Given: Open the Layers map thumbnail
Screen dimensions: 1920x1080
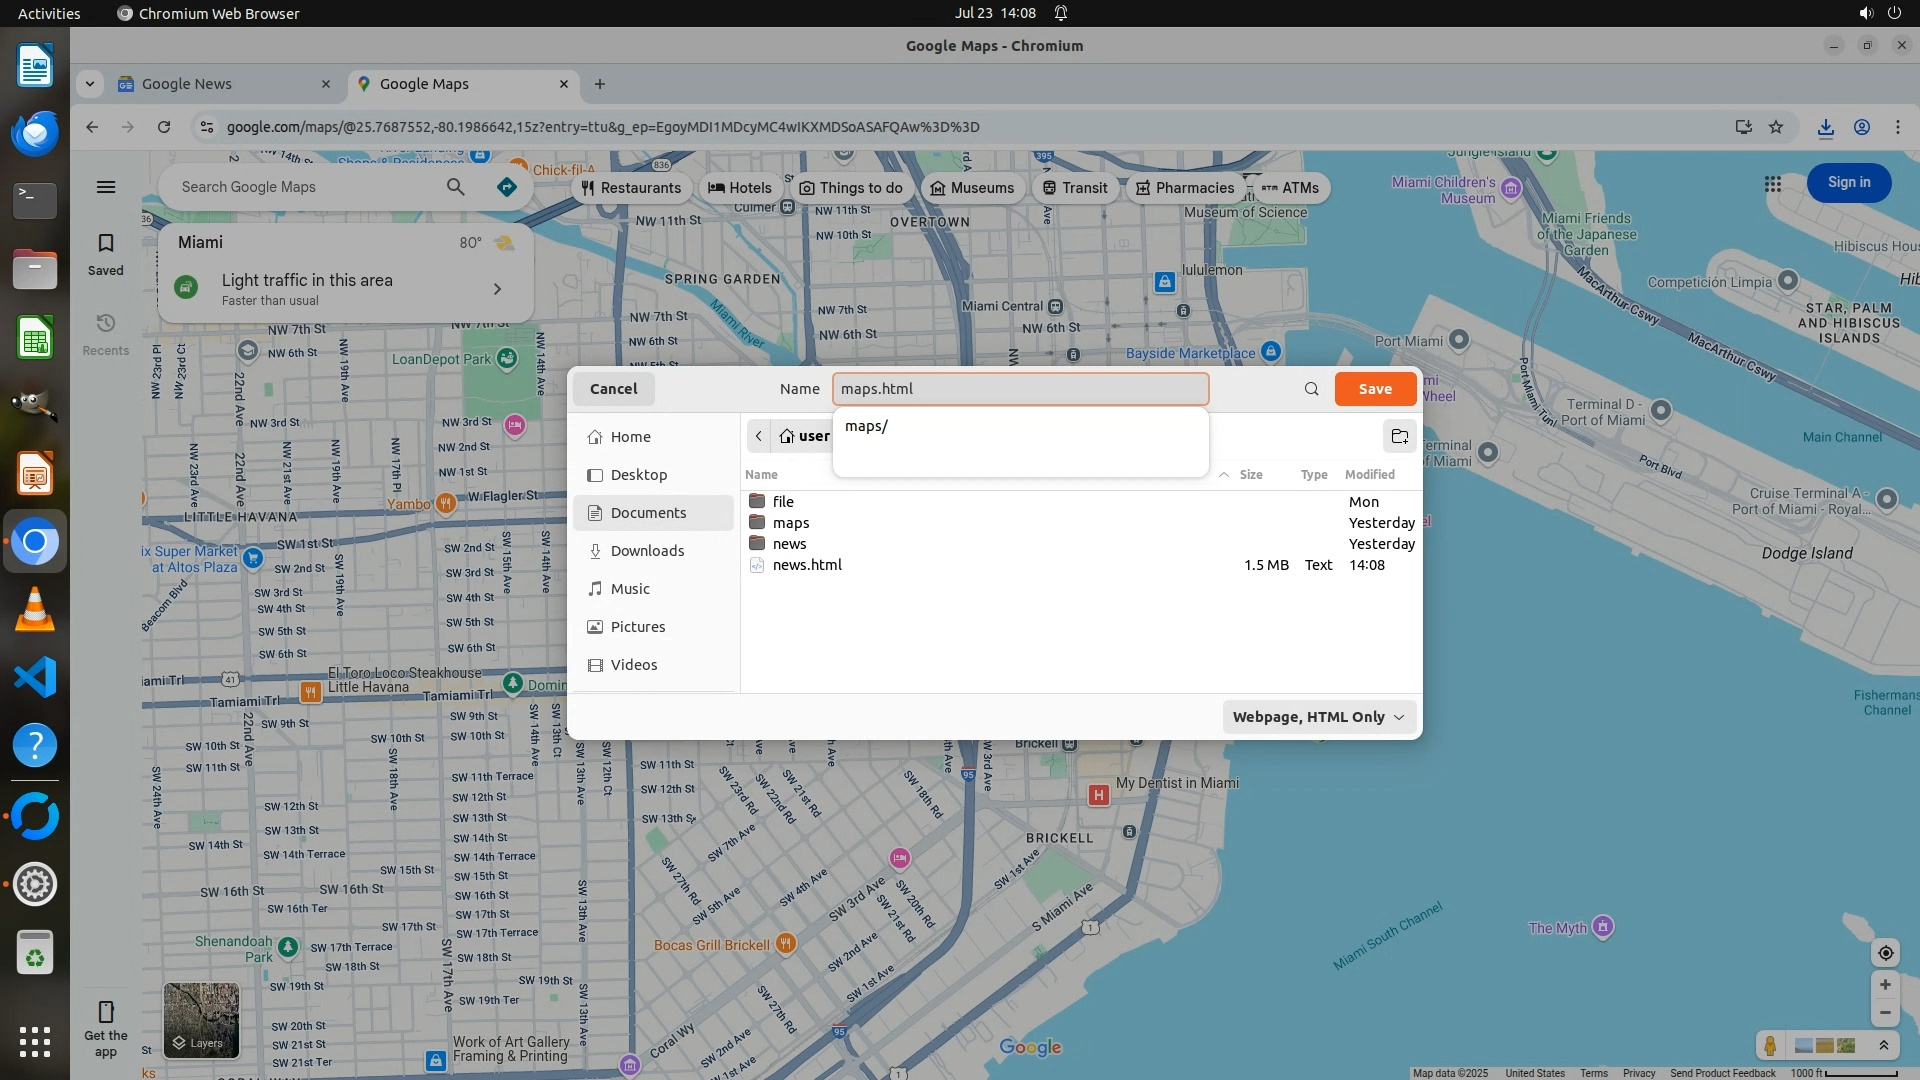Looking at the screenshot, I should (201, 1019).
